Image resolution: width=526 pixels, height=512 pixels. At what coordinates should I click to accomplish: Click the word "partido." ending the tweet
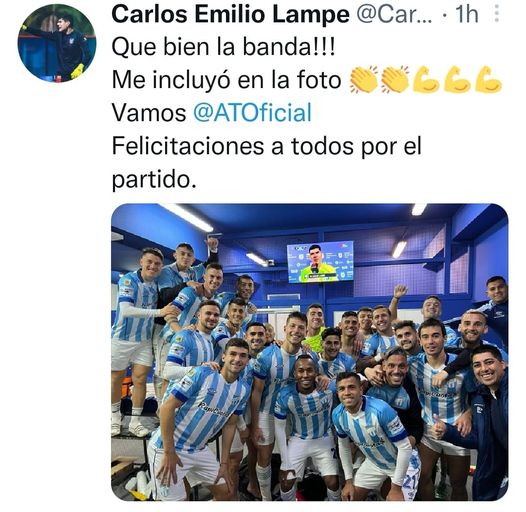154,180
